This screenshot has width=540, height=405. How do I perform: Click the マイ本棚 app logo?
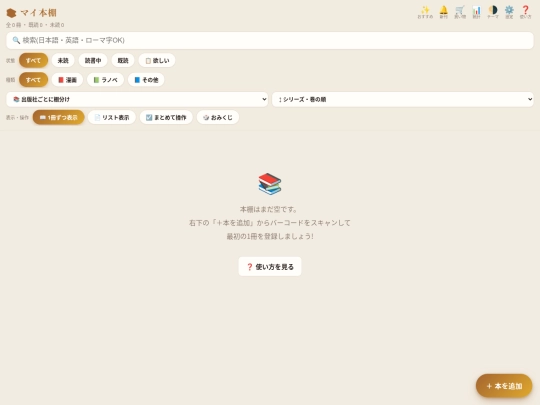pyautogui.click(x=11, y=13)
